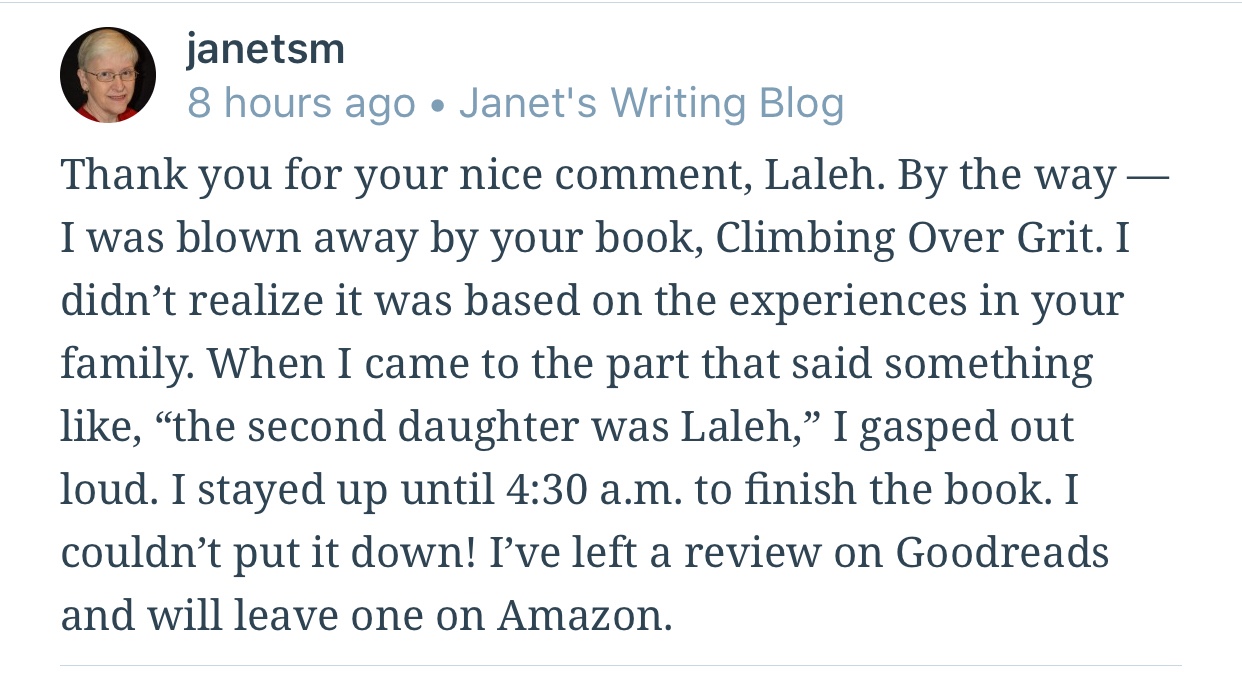Viewport: 1242px width, 680px height.
Task: Click the word "Goodreads" in the comment
Action: click(x=1002, y=553)
